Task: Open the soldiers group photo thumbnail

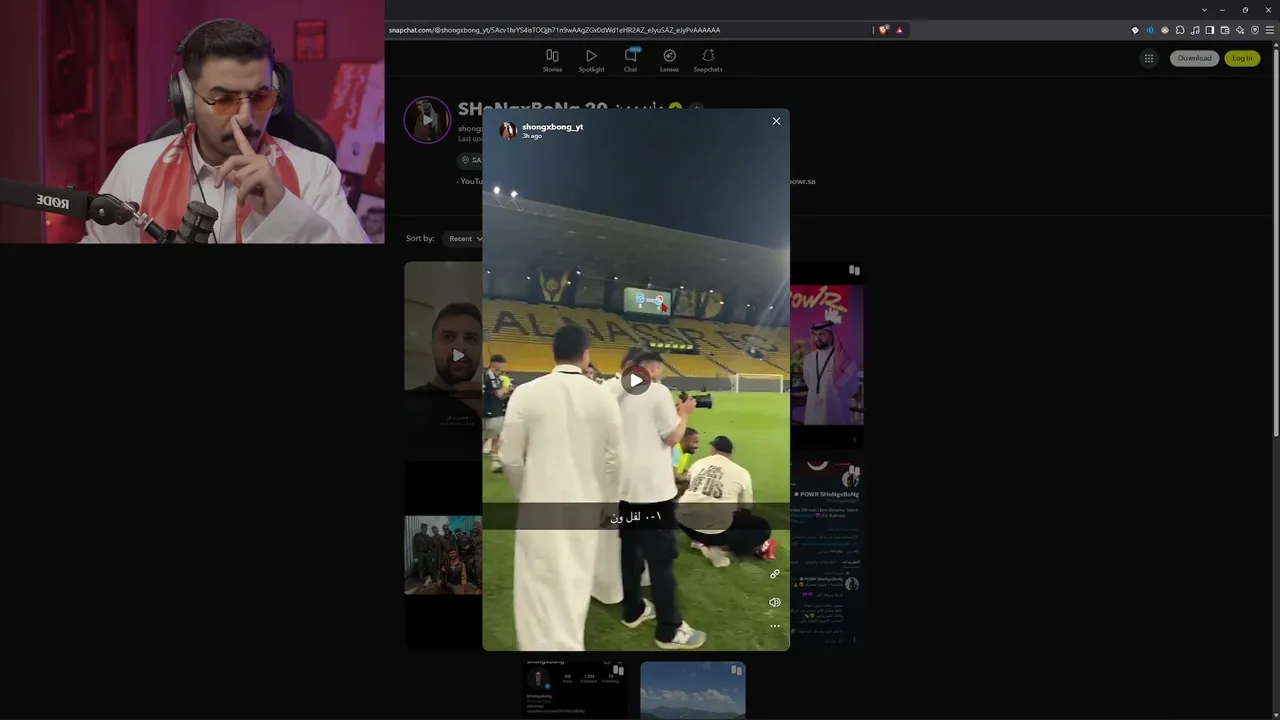Action: pyautogui.click(x=443, y=555)
